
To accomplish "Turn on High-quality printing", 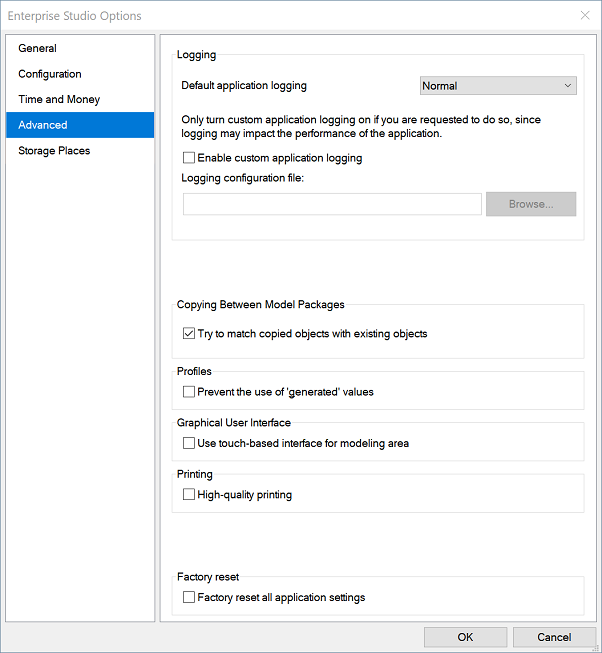I will (x=189, y=494).
